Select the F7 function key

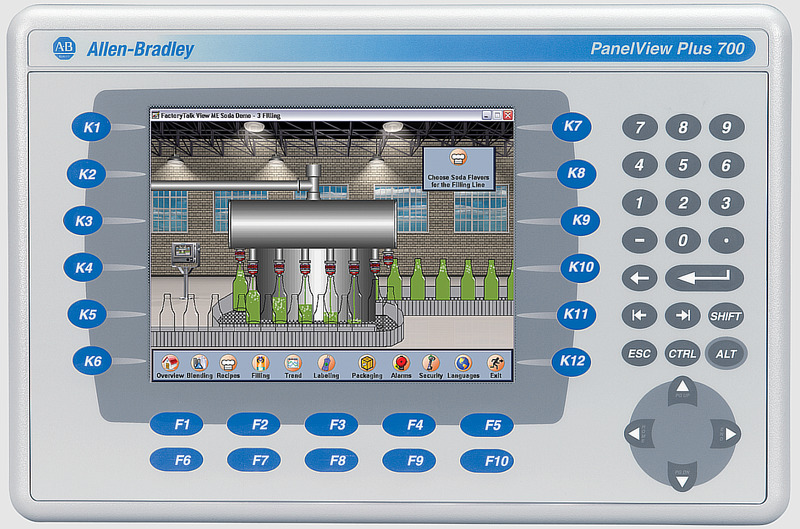point(254,461)
